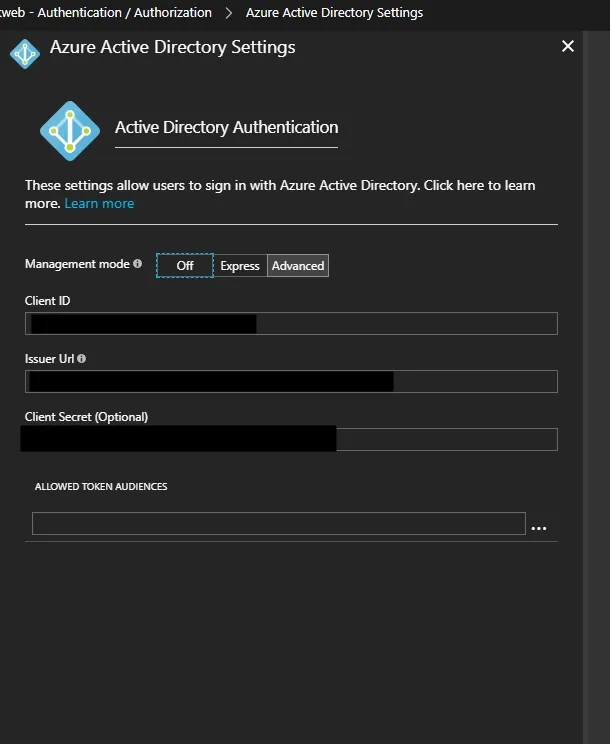This screenshot has height=744, width=613.
Task: Click the breadcrumb chevron separator
Action: coord(229,13)
